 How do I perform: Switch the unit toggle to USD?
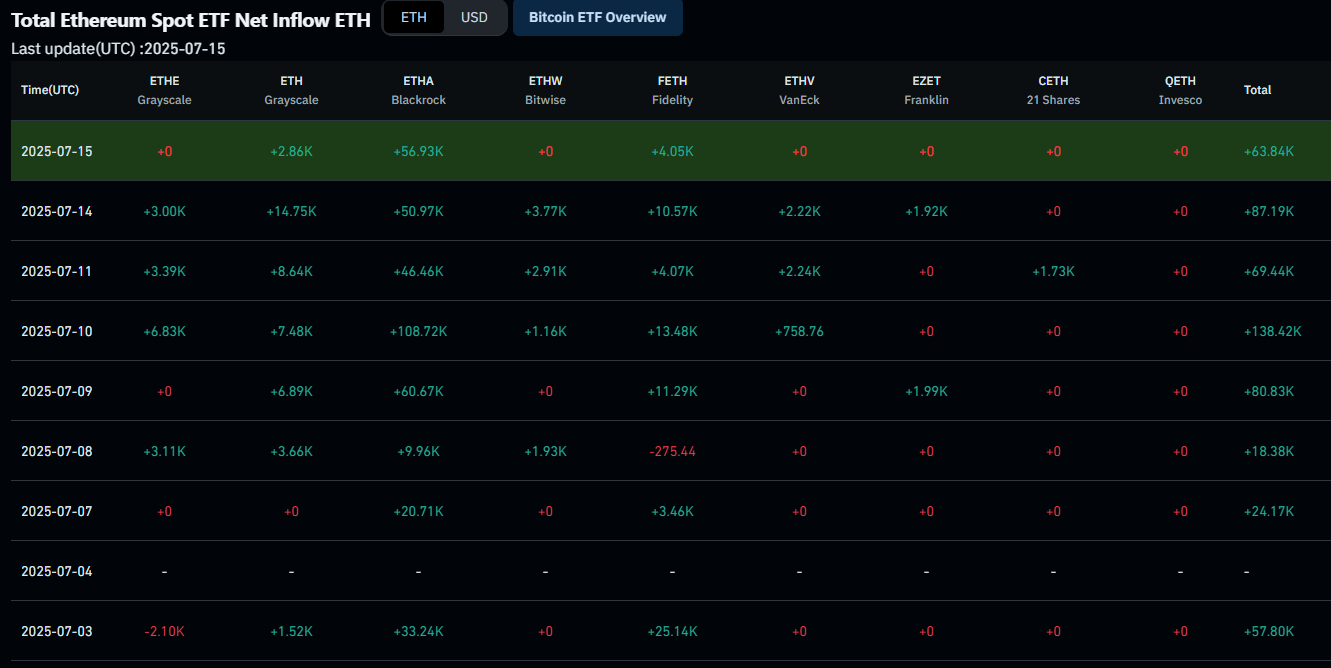pyautogui.click(x=474, y=18)
